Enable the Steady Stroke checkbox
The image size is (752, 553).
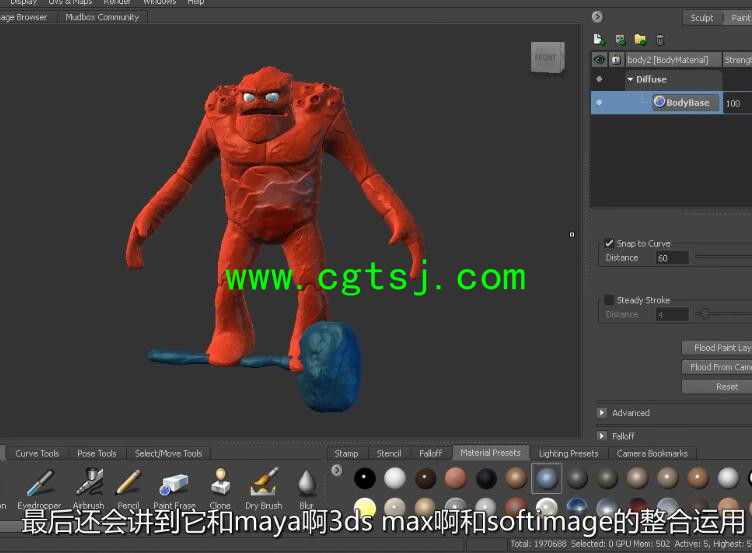pos(609,300)
